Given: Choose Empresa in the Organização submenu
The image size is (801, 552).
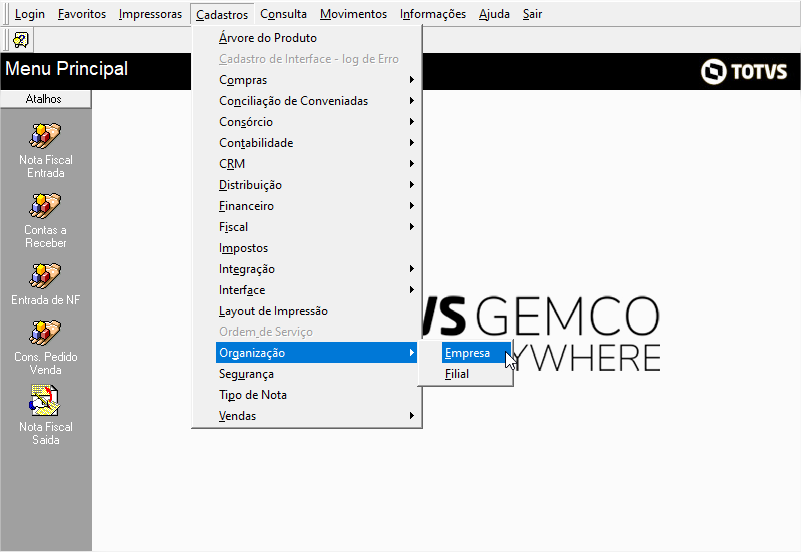Looking at the screenshot, I should [x=476, y=353].
